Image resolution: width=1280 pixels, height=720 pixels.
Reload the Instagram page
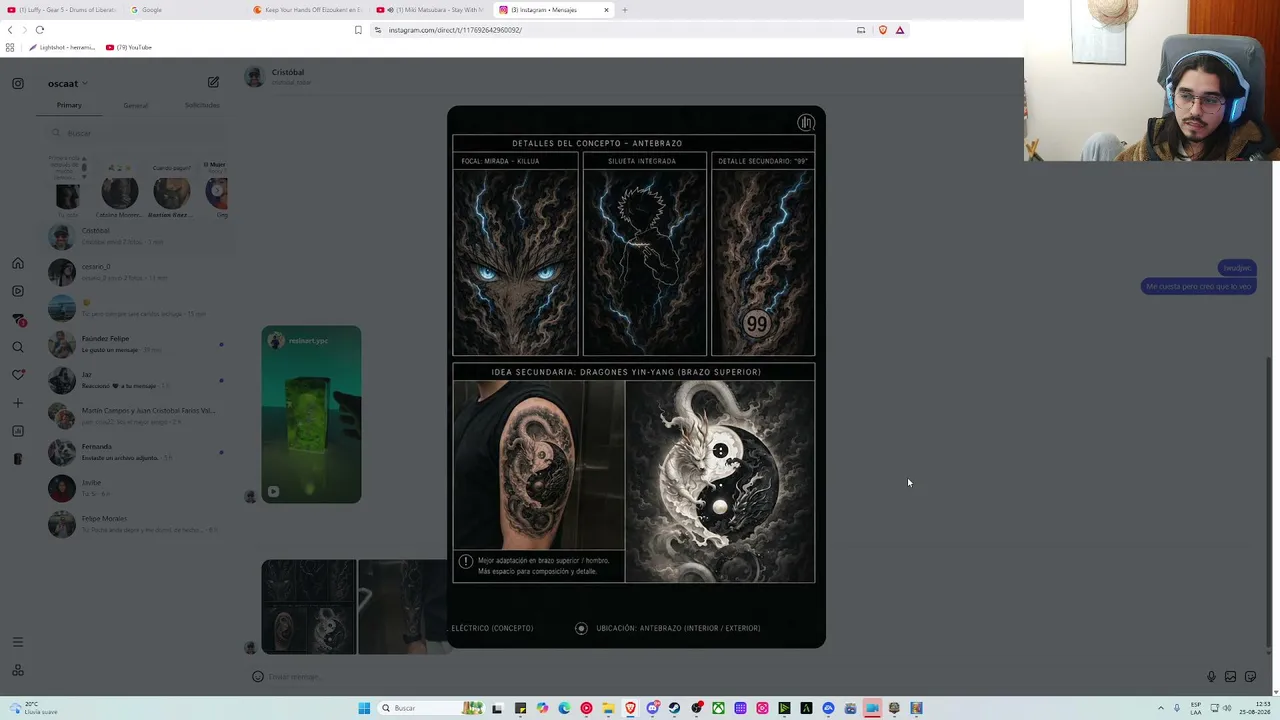pyautogui.click(x=40, y=30)
